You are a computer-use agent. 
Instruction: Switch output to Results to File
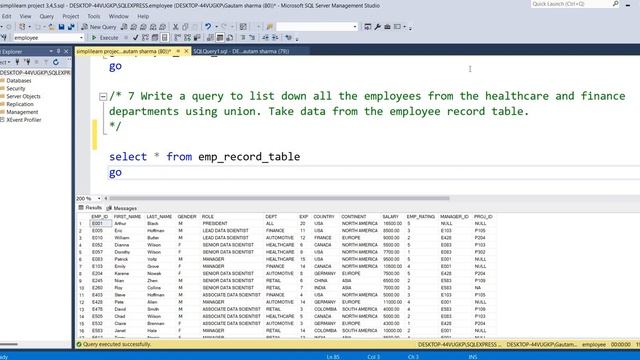click(230, 38)
